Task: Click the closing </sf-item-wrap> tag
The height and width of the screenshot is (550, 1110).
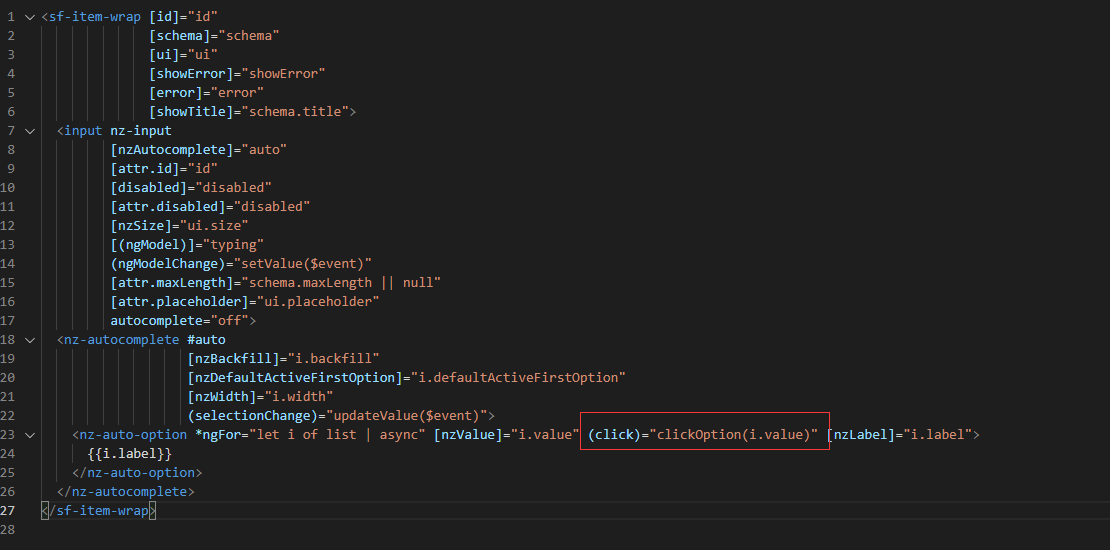Action: [x=98, y=510]
